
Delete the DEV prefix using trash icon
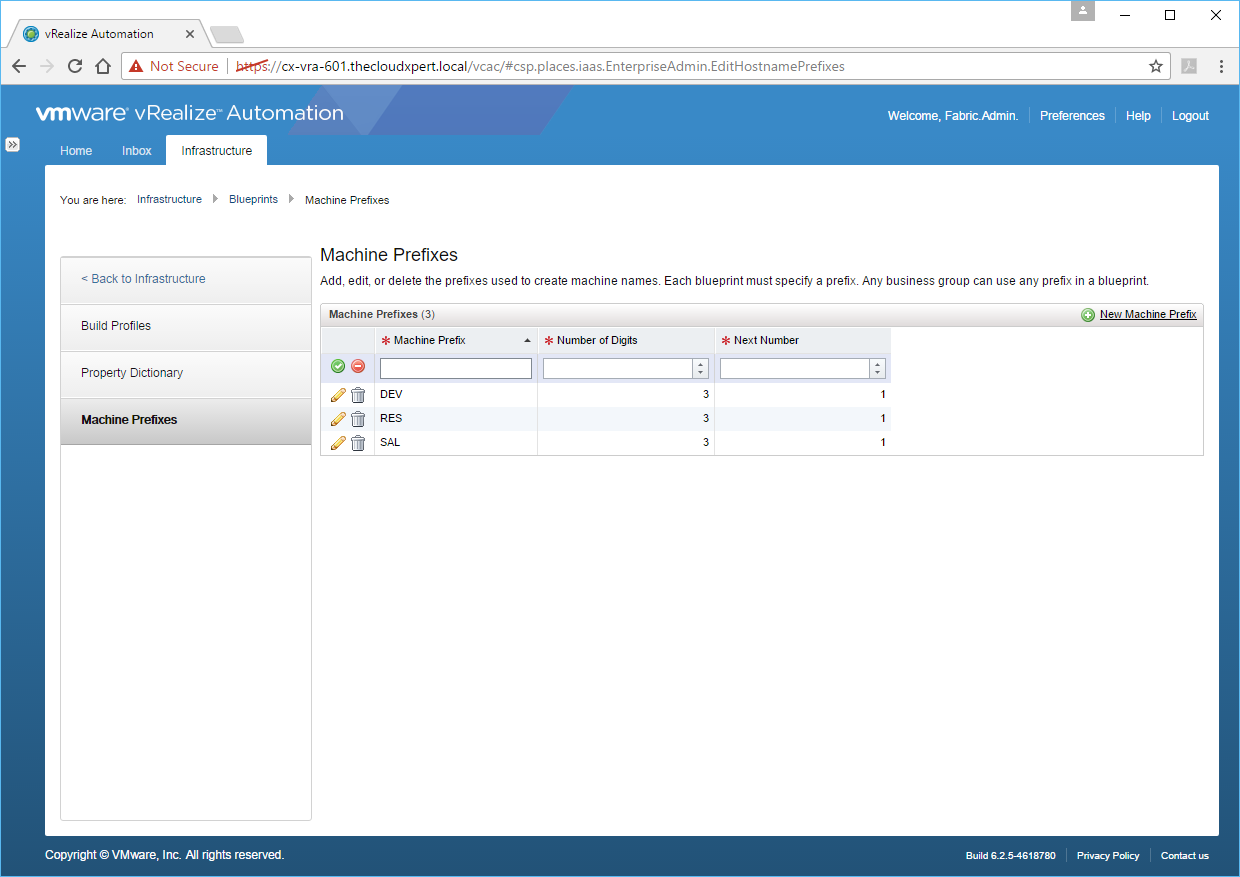(358, 395)
